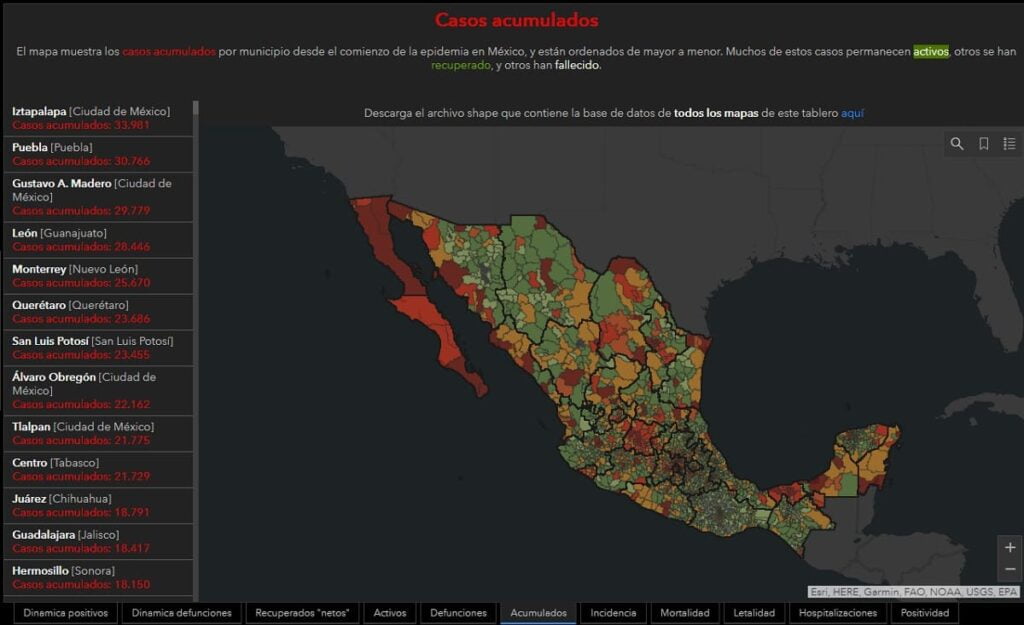
Task: Open the Defunciones tab
Action: 458,613
